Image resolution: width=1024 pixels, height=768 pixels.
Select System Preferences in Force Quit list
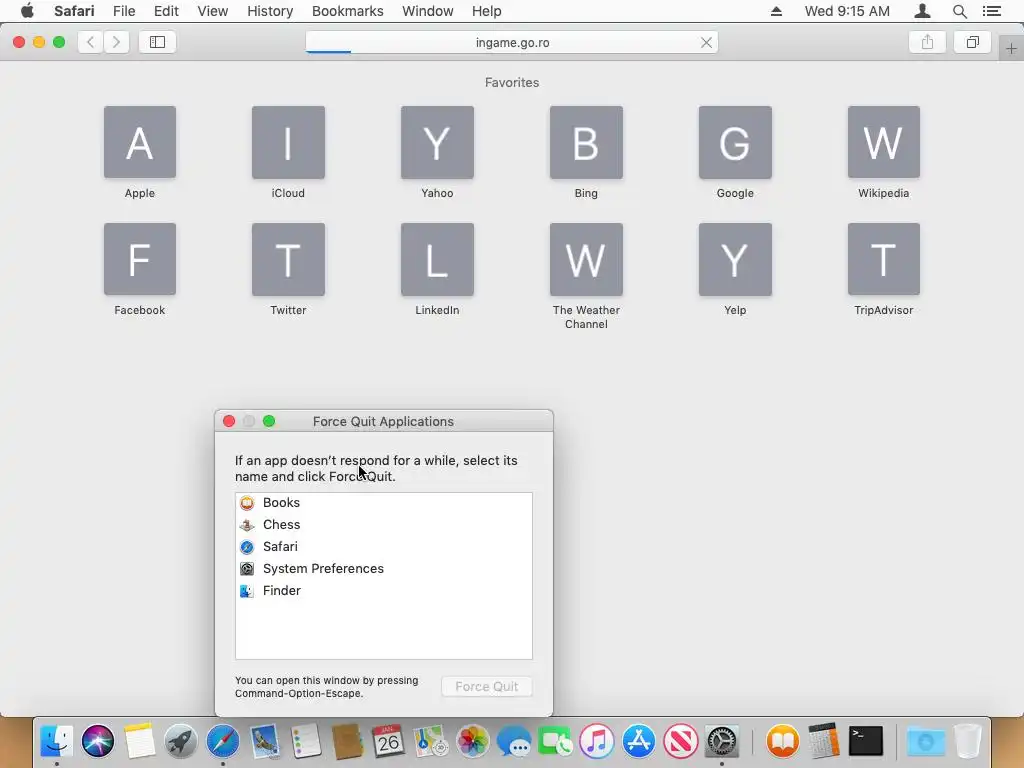(384, 569)
